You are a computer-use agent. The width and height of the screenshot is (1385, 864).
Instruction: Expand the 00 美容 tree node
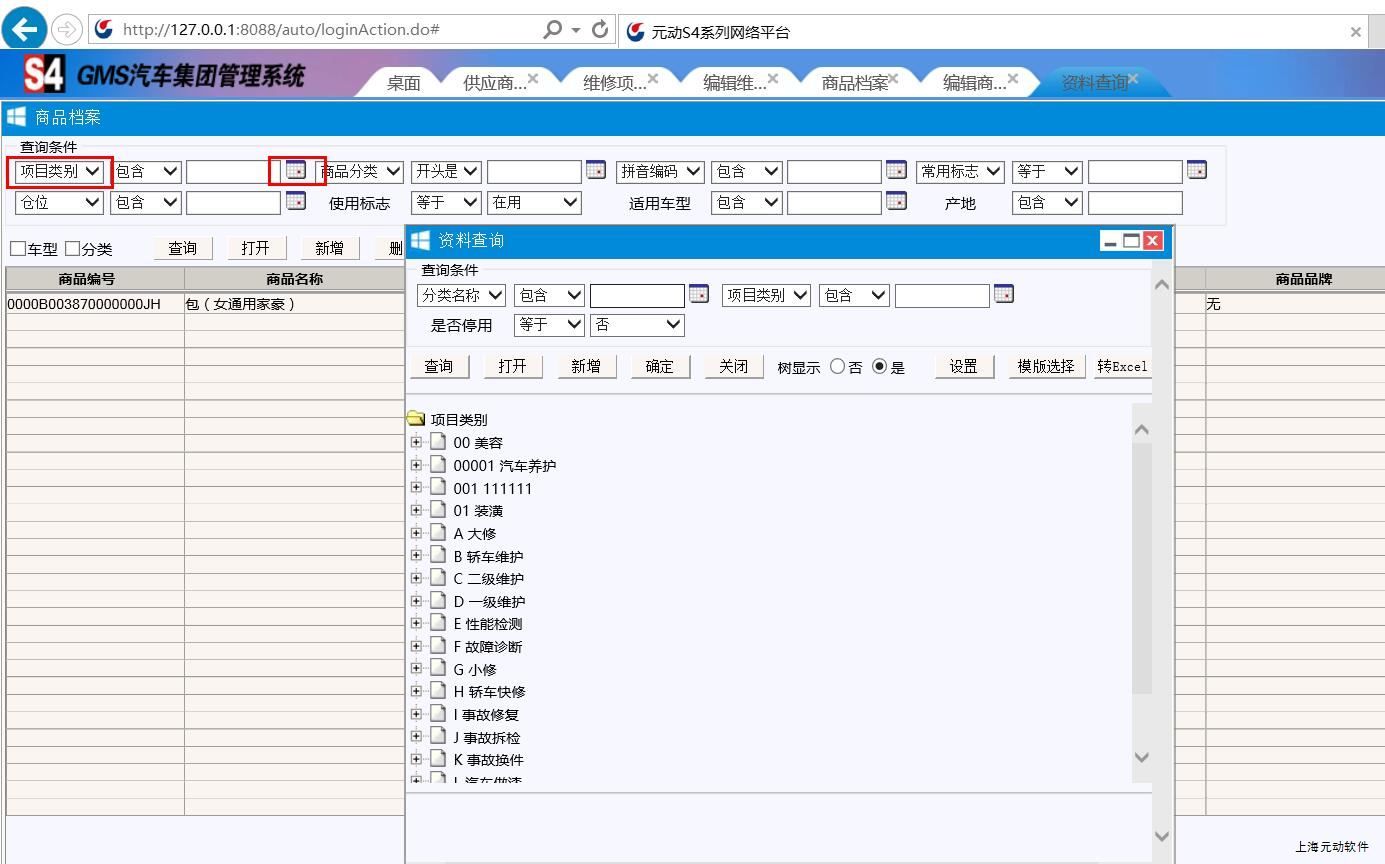tap(416, 442)
